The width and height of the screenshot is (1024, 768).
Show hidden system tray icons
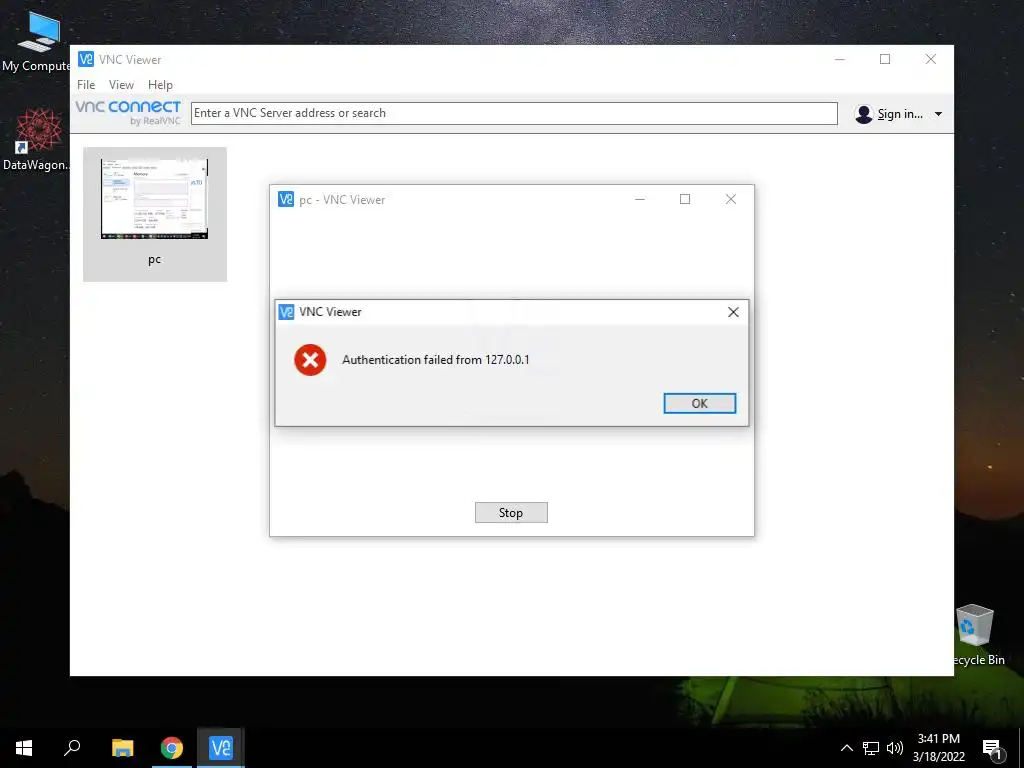[x=846, y=748]
